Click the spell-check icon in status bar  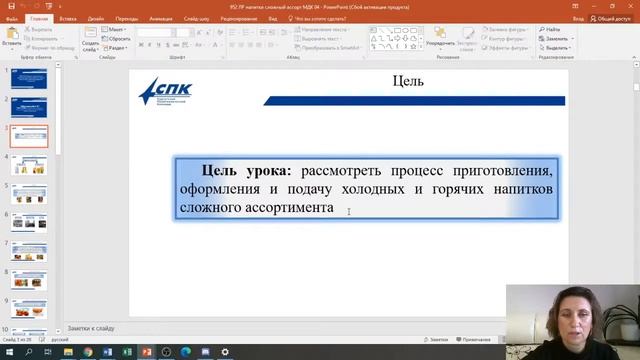click(42, 339)
